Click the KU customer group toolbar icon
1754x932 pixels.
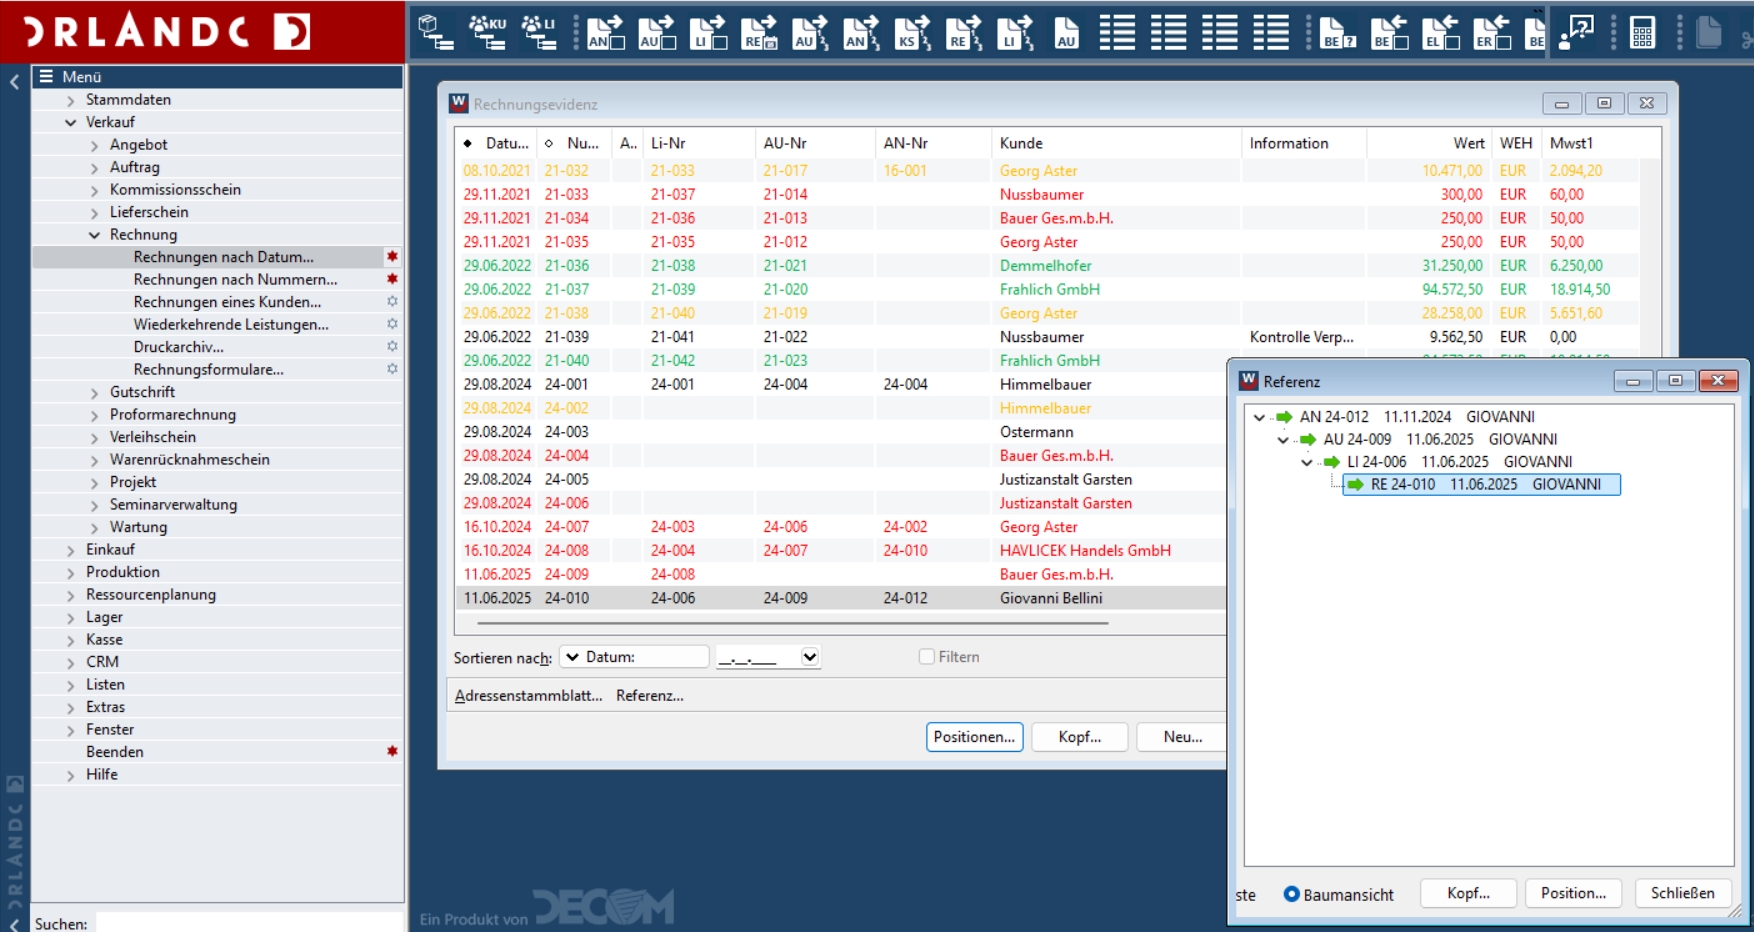487,32
